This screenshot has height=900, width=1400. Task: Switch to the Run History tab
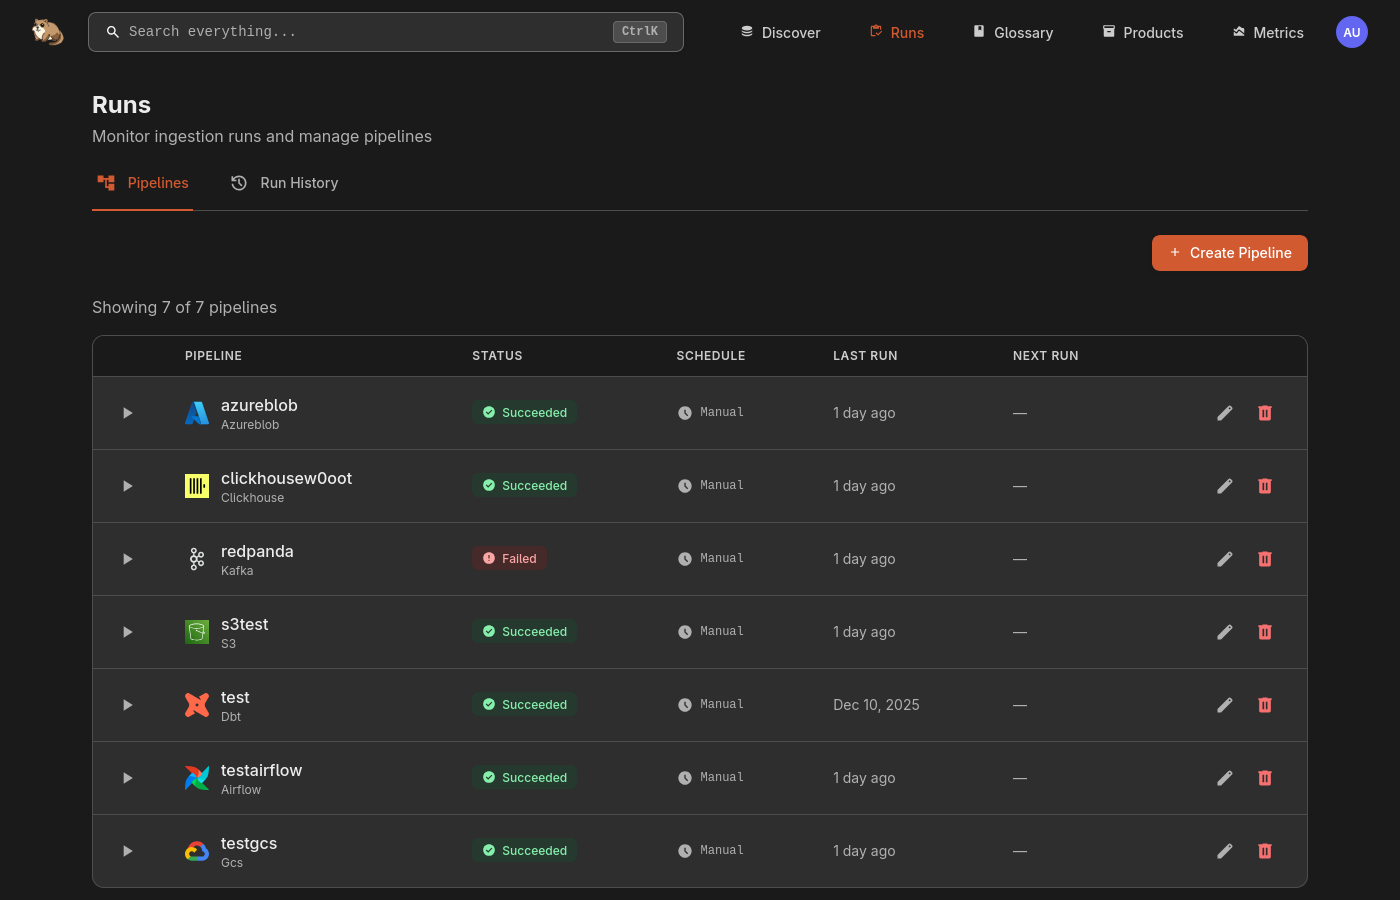(x=285, y=183)
